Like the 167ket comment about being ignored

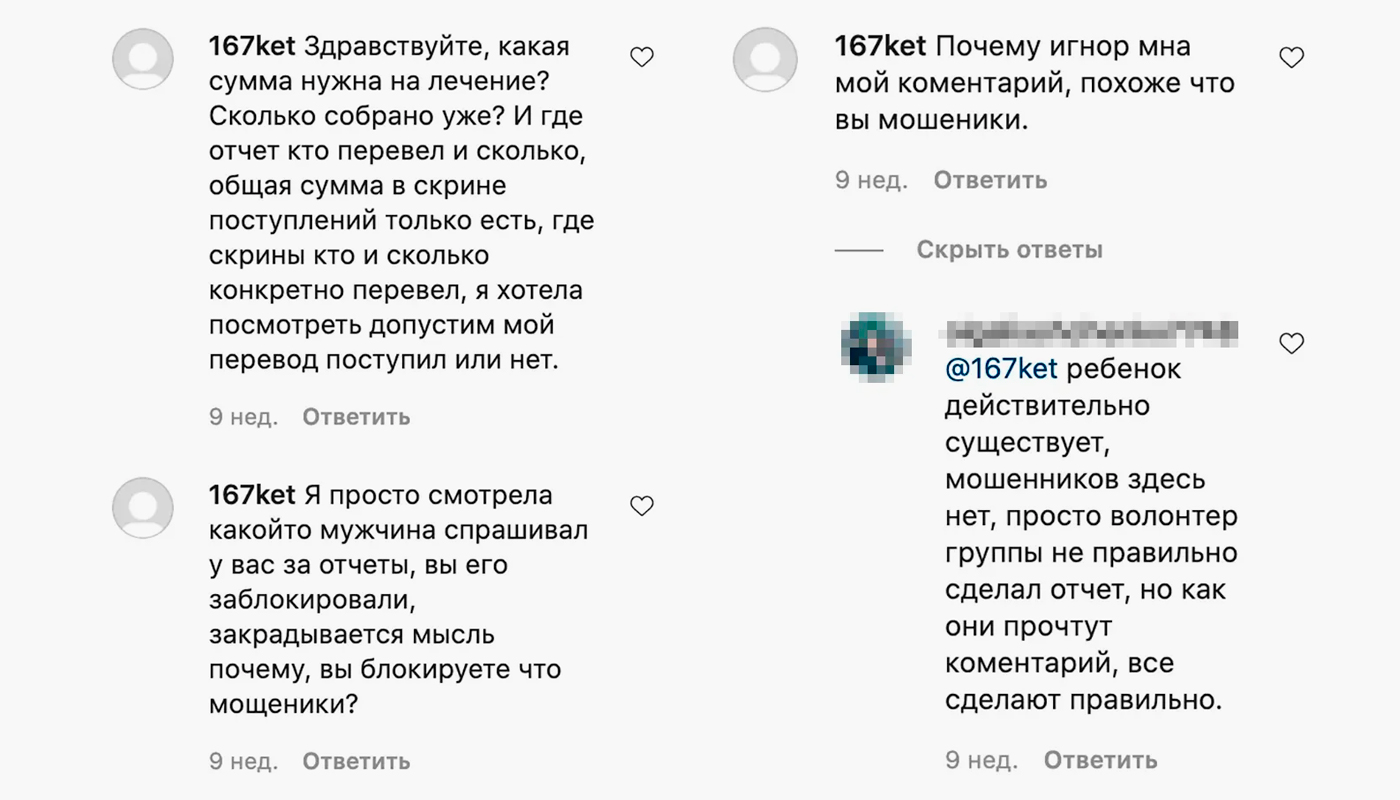click(x=1290, y=56)
